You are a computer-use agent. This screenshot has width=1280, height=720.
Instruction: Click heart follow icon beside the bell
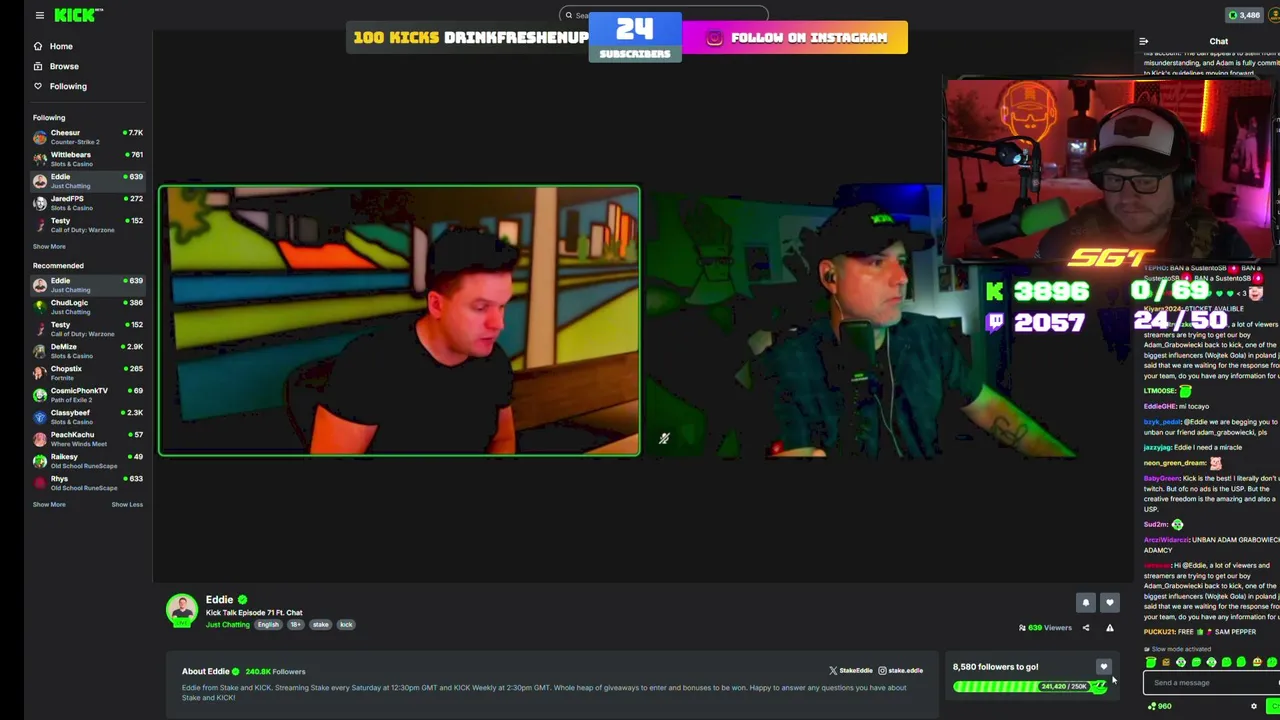1109,603
